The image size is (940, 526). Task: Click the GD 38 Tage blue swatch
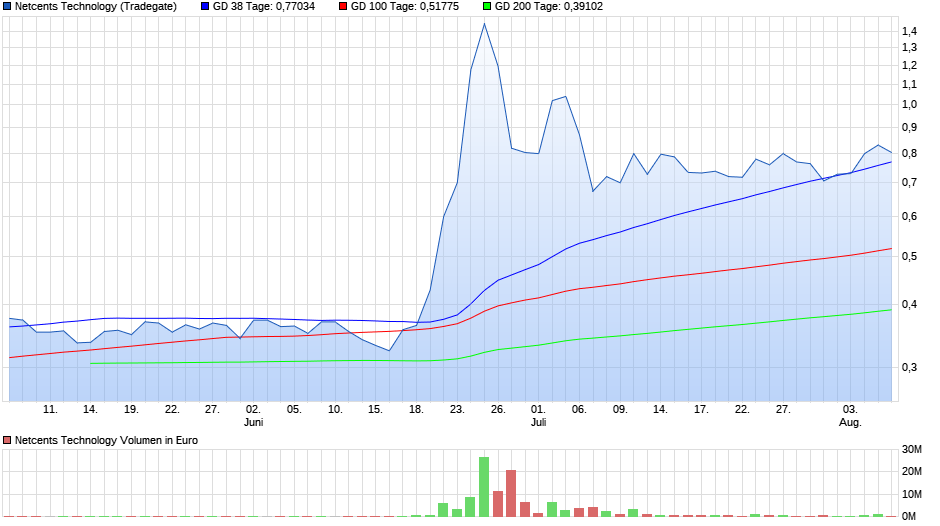(205, 7)
